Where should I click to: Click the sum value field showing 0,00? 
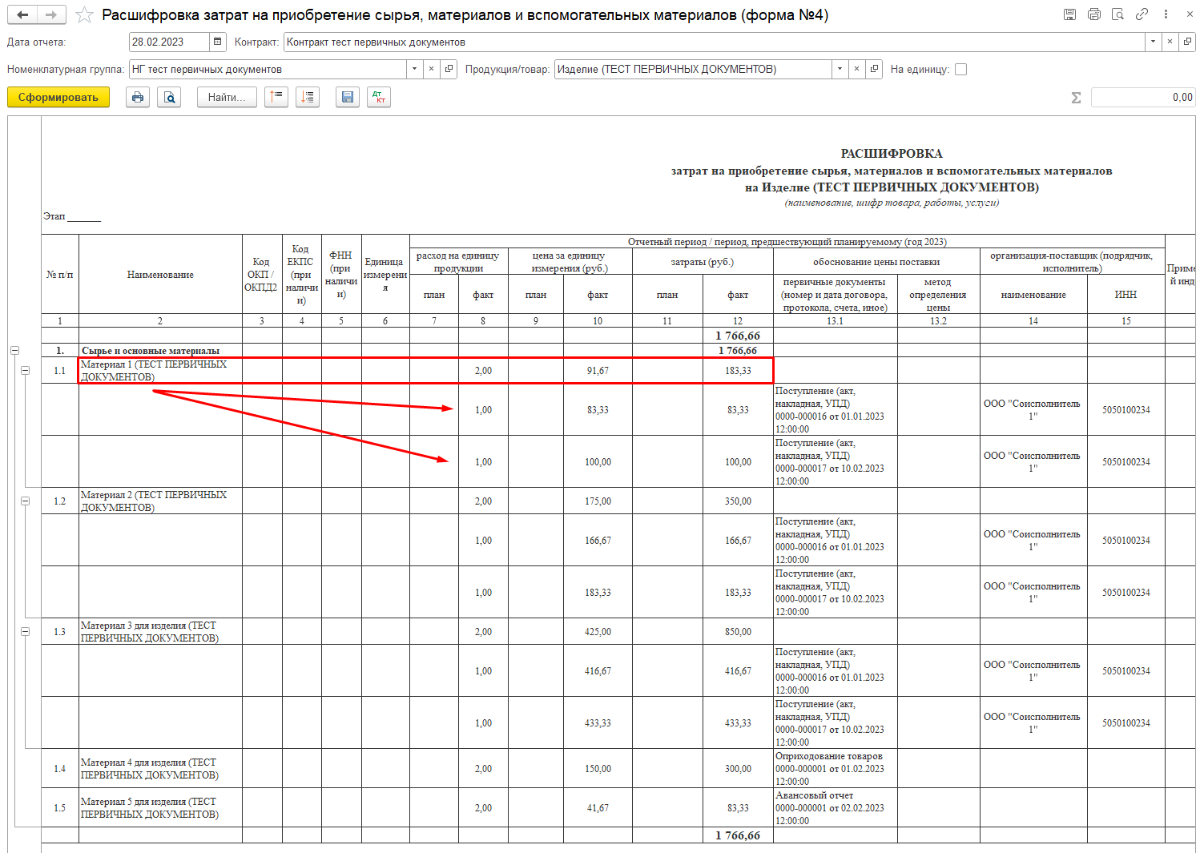(1143, 97)
